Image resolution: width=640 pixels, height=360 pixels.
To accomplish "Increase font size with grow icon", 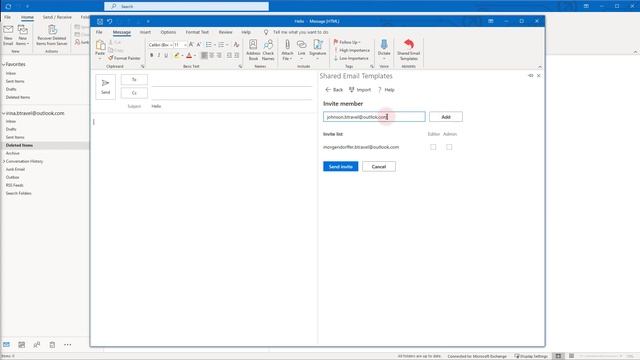I will click(x=191, y=44).
